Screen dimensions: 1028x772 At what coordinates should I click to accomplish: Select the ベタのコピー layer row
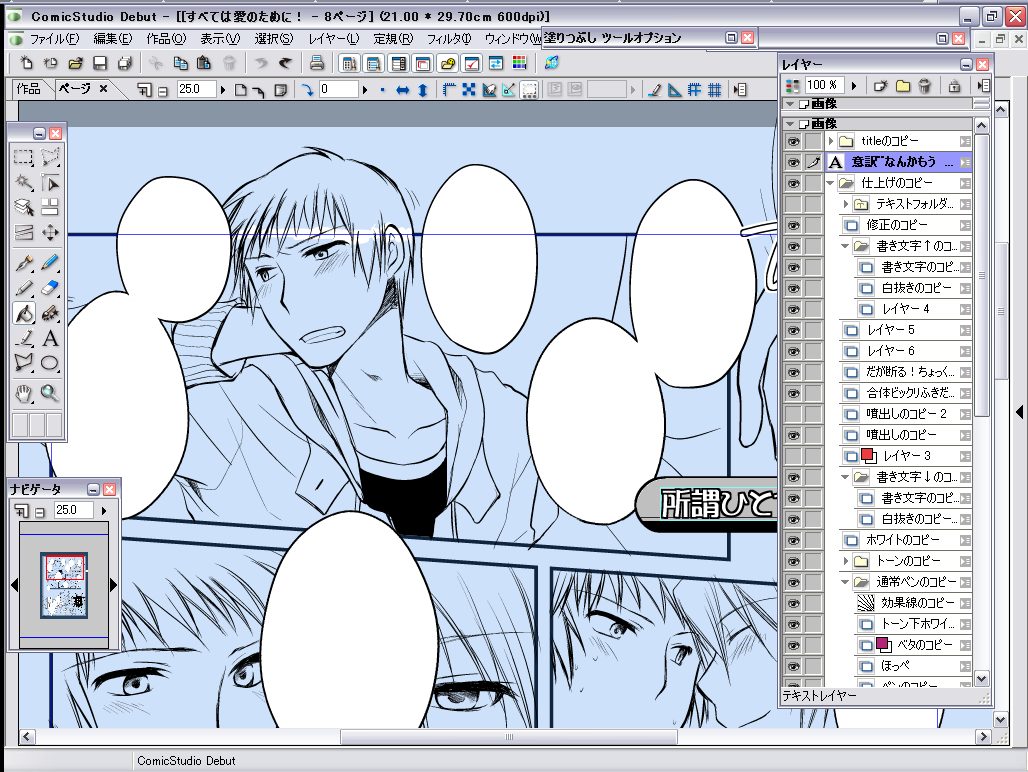(x=914, y=645)
